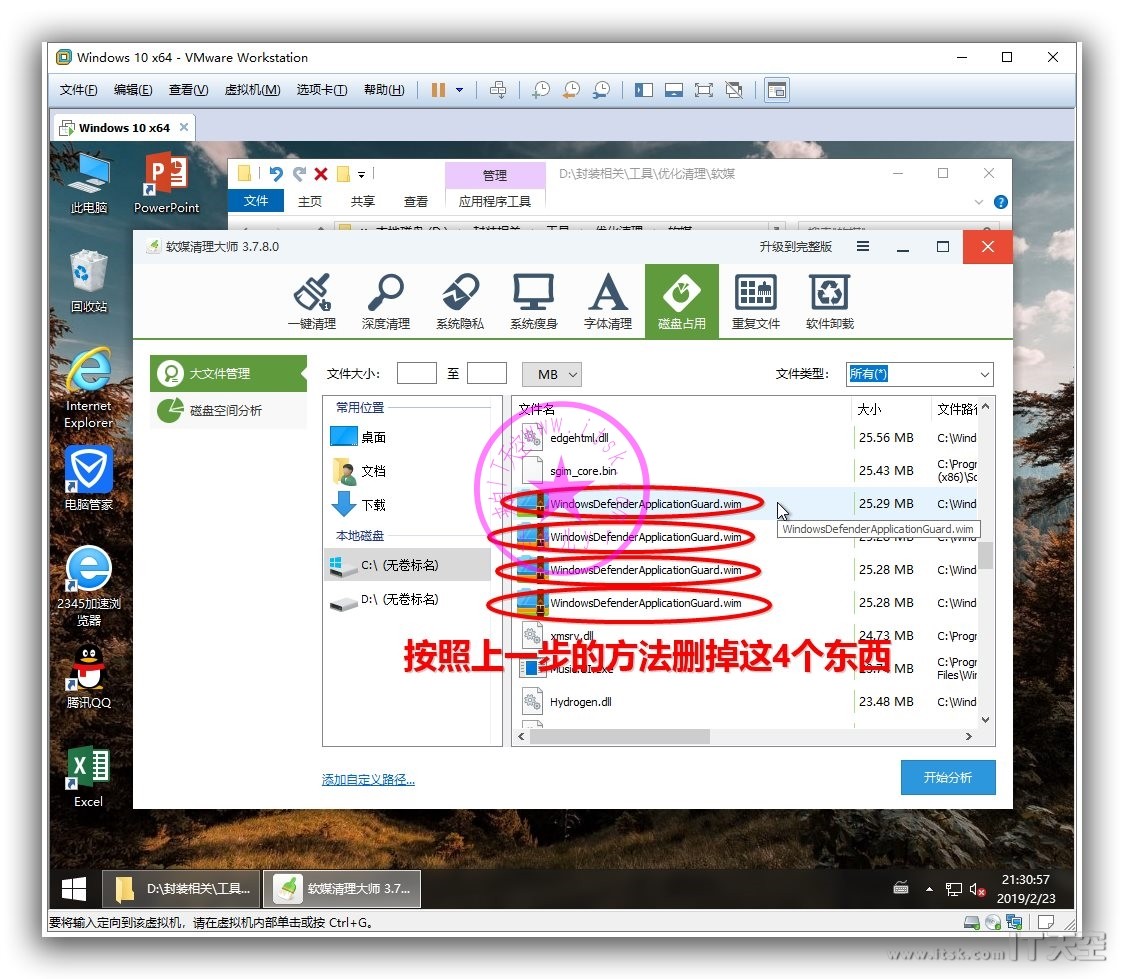
Task: Open the VMware power options dropdown arrow
Action: (459, 90)
